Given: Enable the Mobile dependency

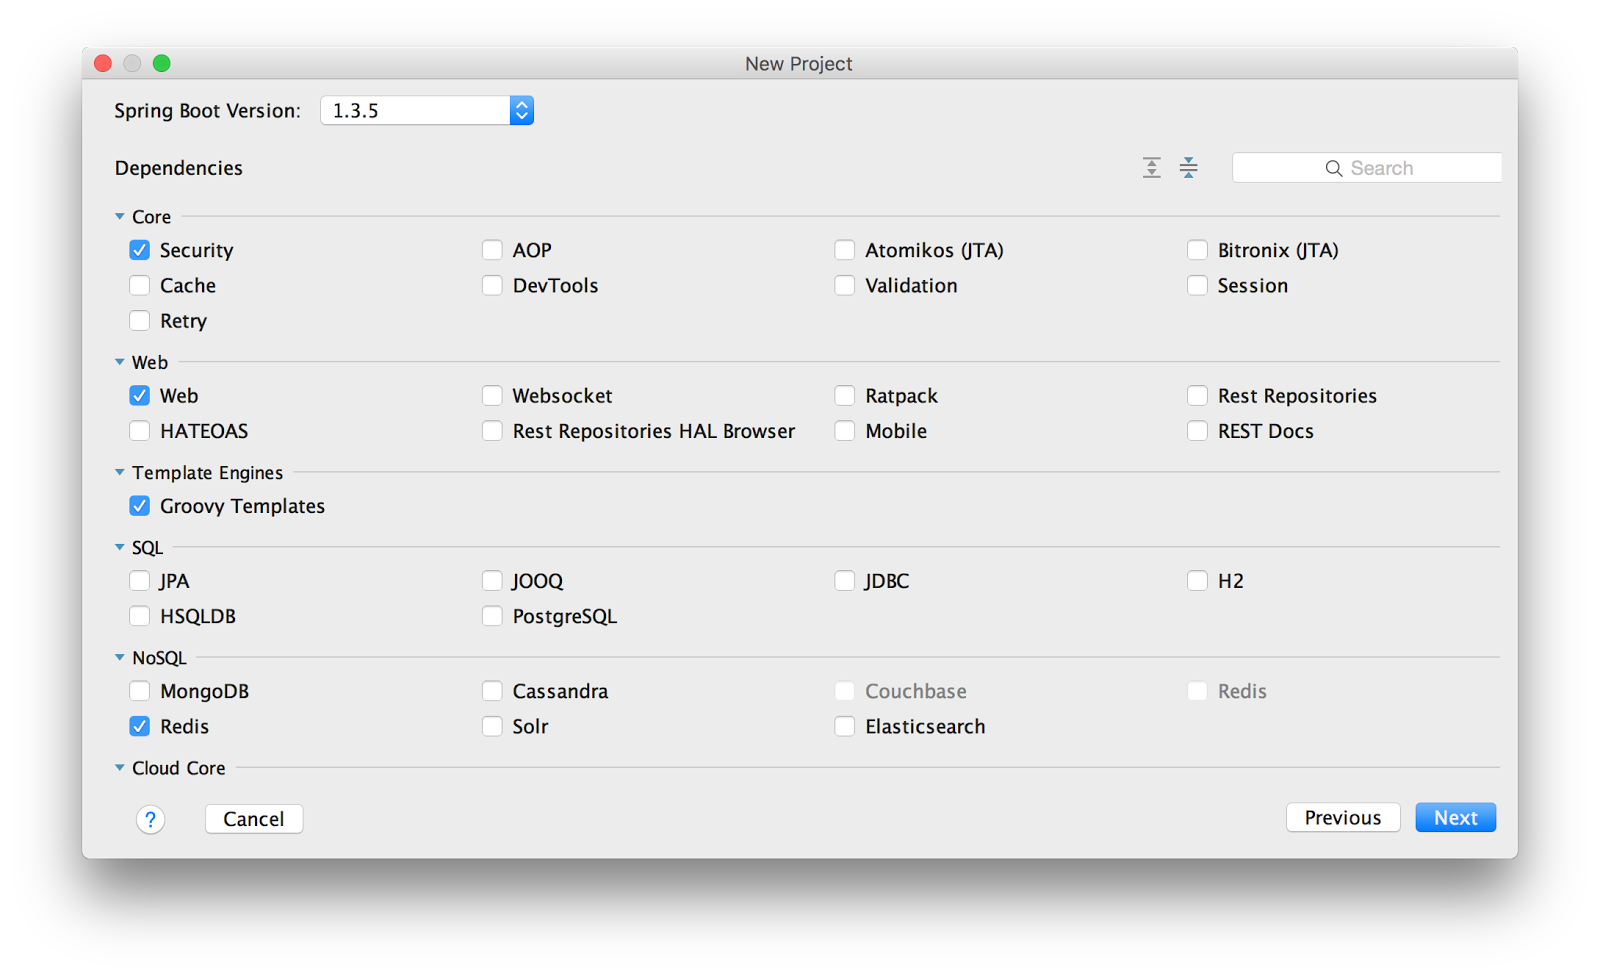Looking at the screenshot, I should click(x=845, y=431).
